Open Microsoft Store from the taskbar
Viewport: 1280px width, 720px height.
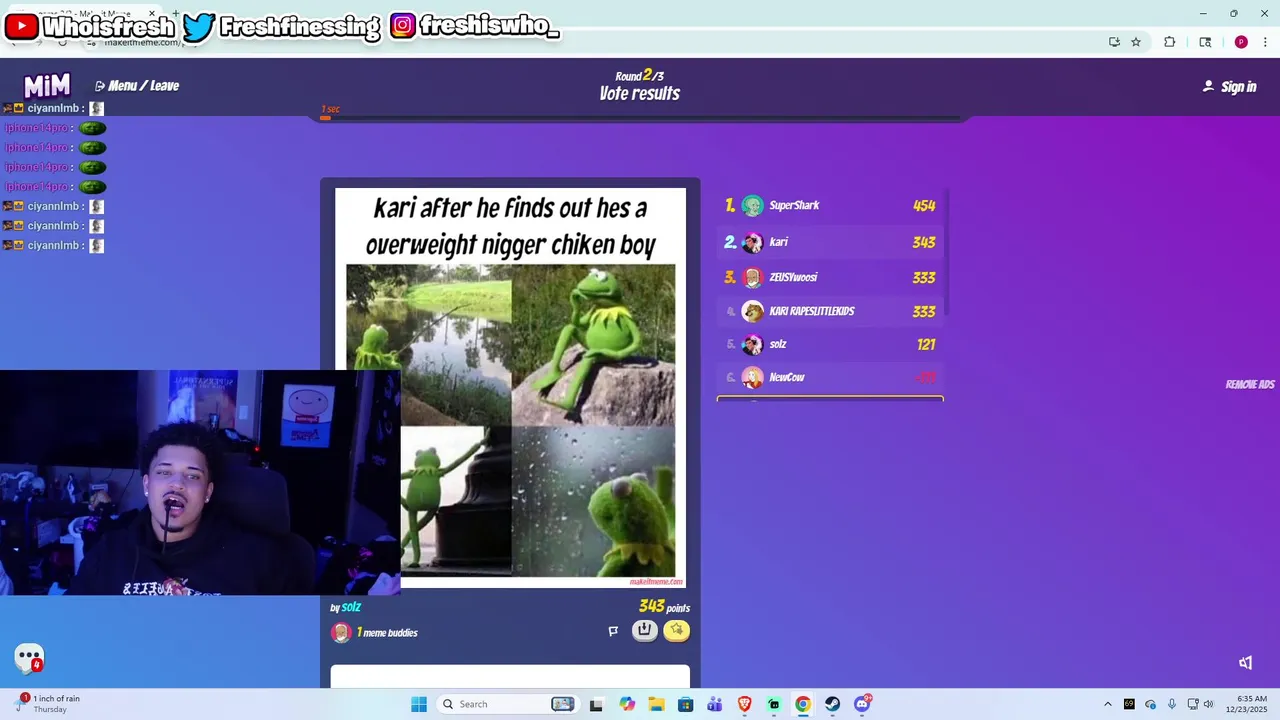[685, 704]
